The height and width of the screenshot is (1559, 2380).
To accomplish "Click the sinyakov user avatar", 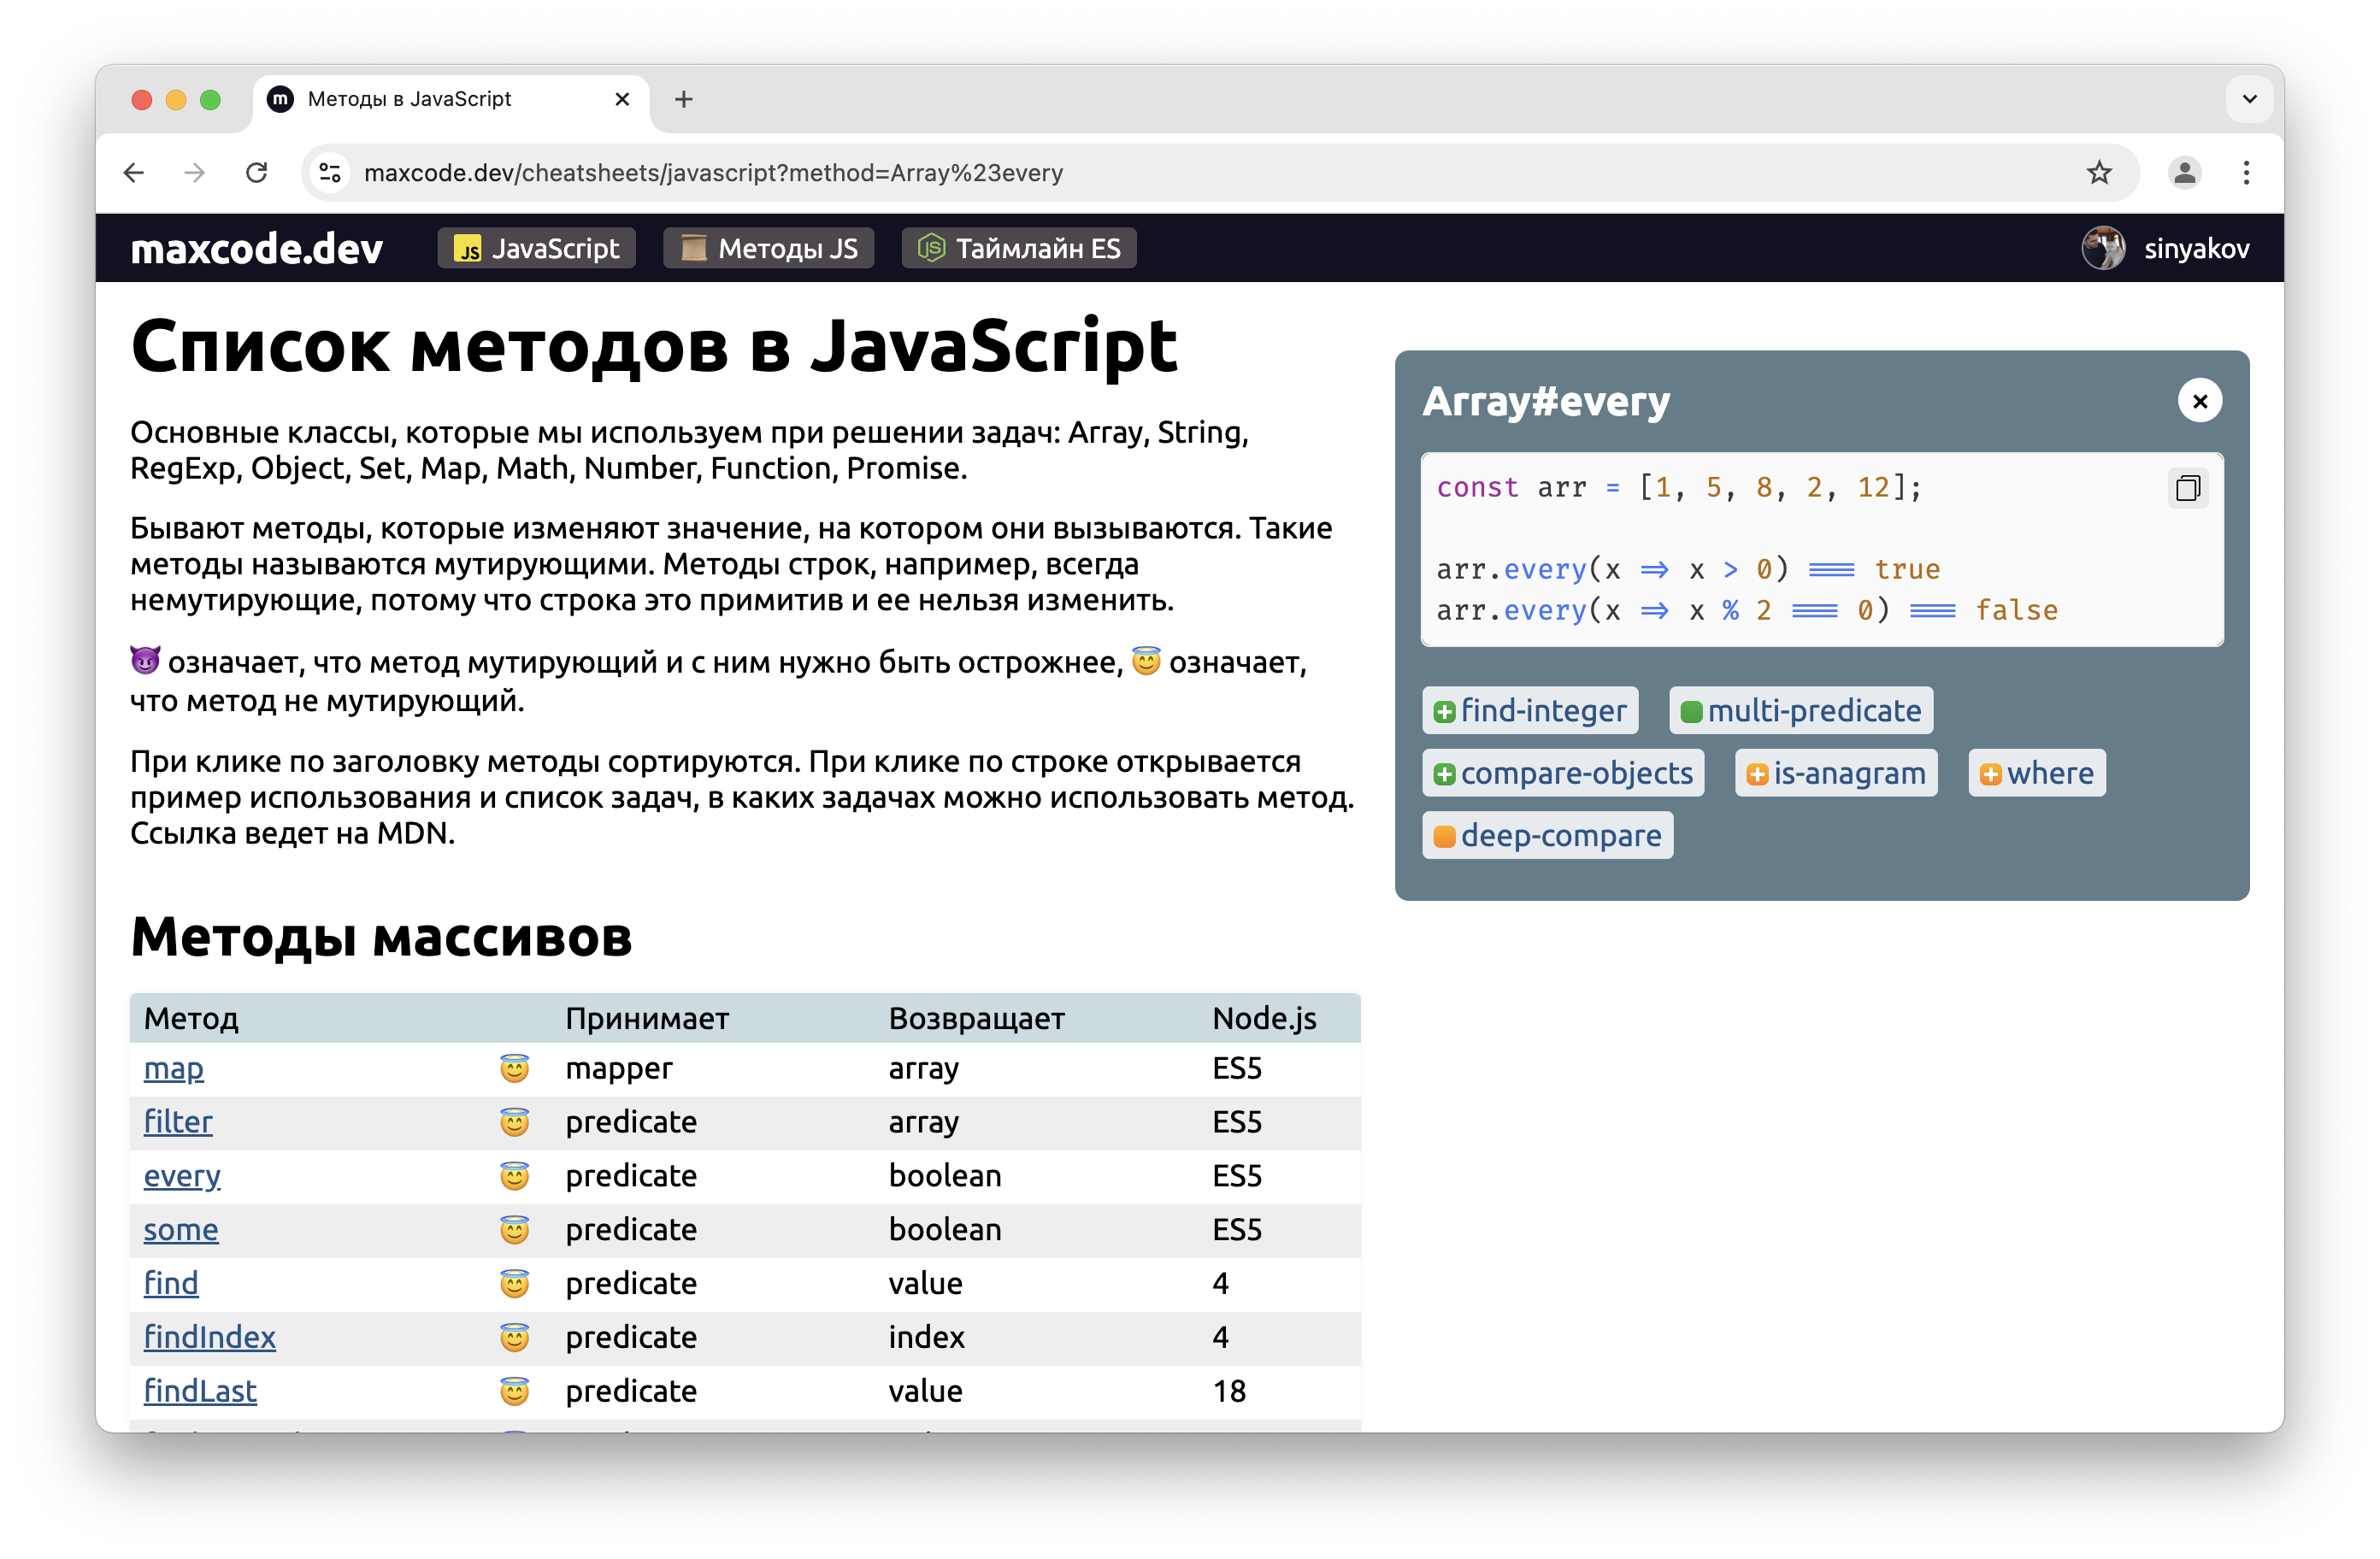I will 2103,248.
